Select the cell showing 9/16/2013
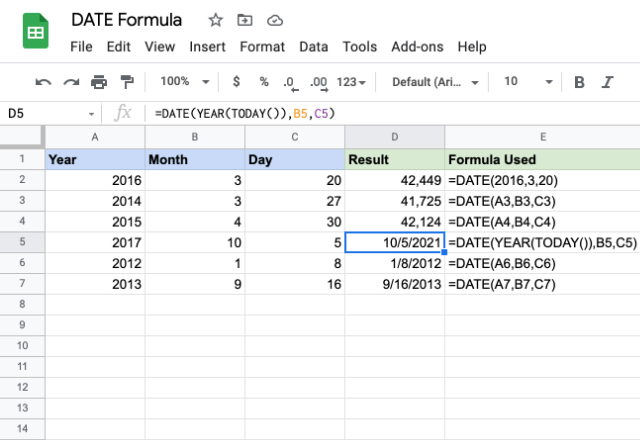This screenshot has height=440, width=640. tap(395, 284)
